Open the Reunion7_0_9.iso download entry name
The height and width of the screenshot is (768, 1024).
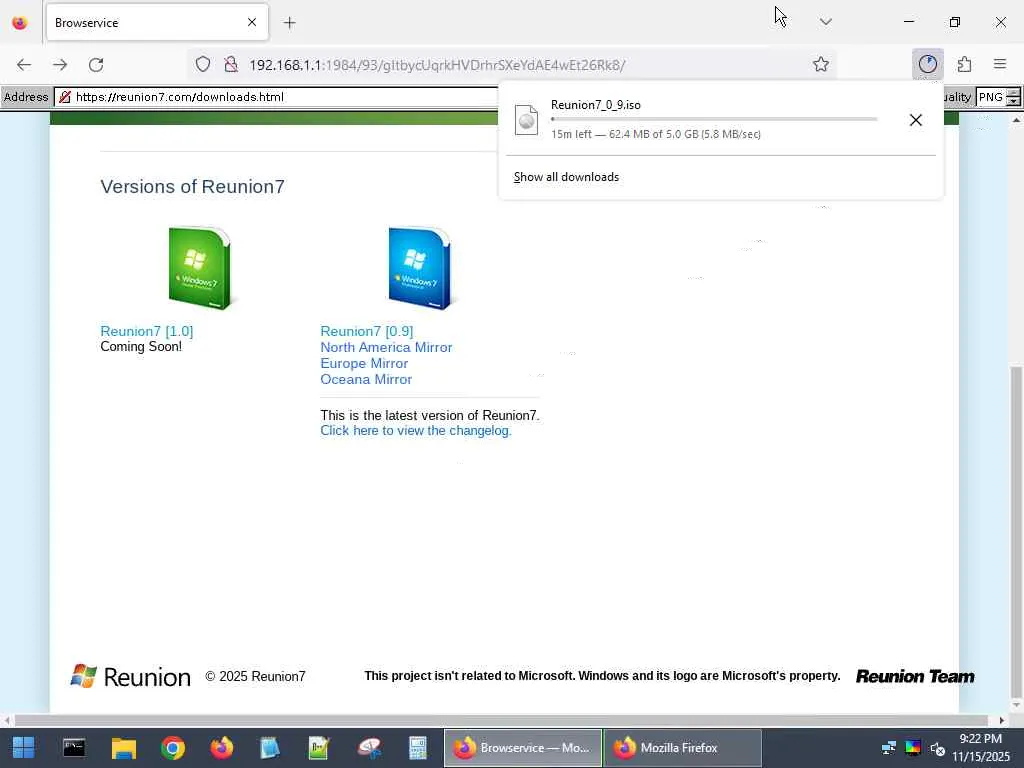click(596, 104)
